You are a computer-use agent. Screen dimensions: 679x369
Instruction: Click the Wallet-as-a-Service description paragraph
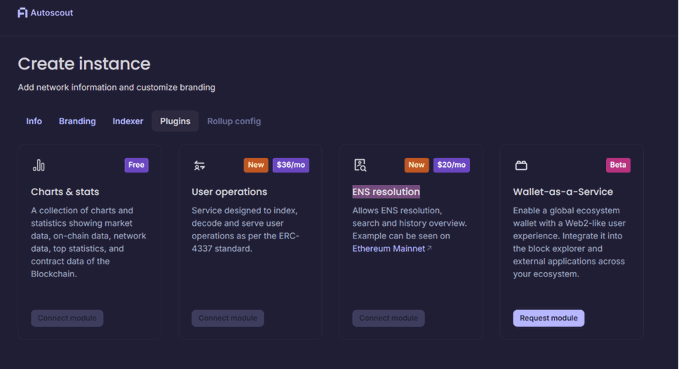[x=569, y=242]
